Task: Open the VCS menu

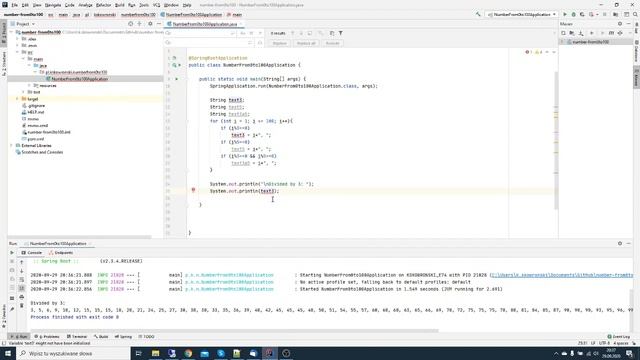Action: point(156,5)
